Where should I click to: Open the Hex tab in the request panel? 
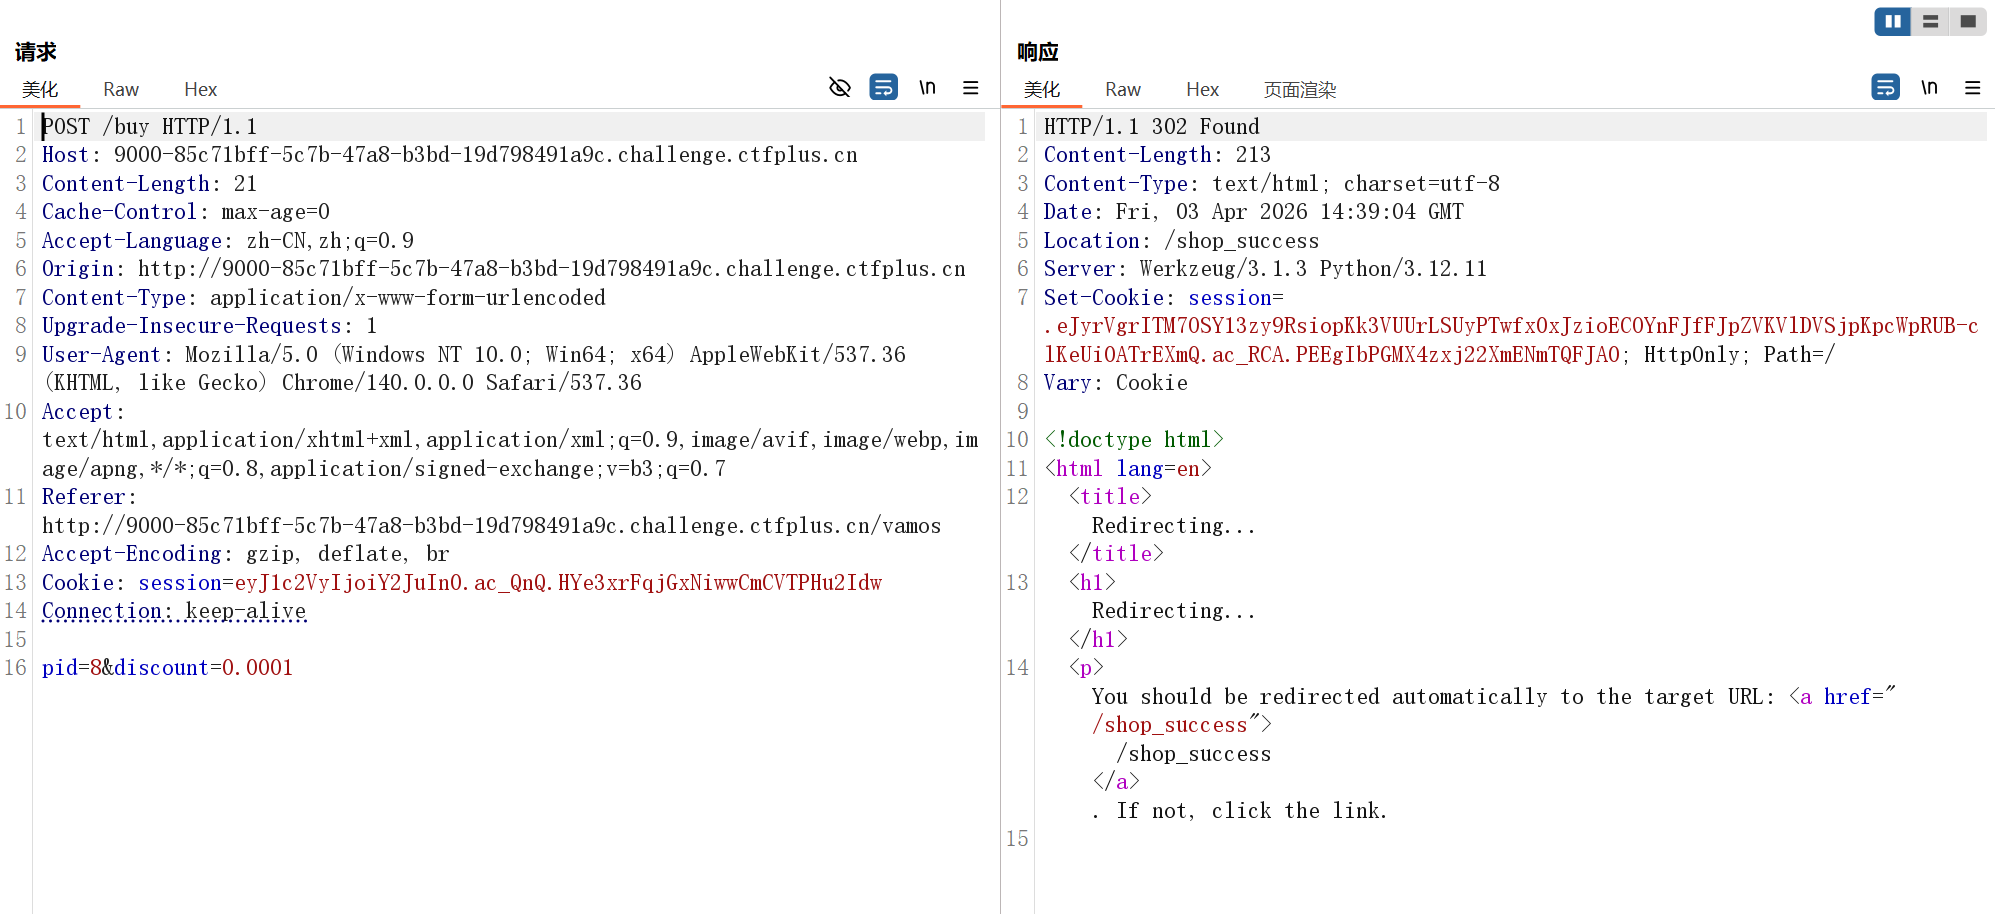pos(200,90)
